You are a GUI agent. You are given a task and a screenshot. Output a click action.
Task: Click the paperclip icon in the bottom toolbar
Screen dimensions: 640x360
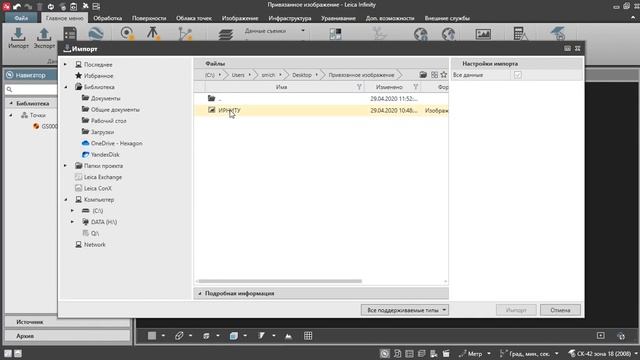pyautogui.click(x=179, y=336)
